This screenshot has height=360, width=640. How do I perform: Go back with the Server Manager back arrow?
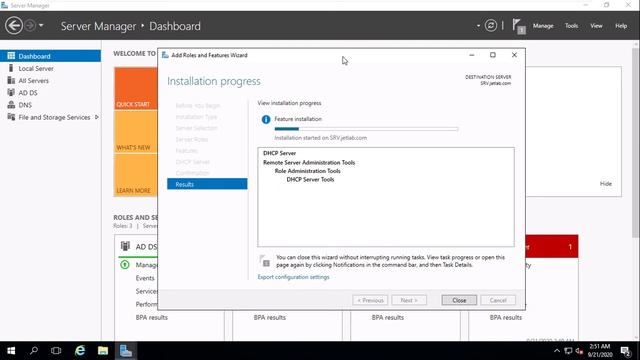(x=14, y=26)
